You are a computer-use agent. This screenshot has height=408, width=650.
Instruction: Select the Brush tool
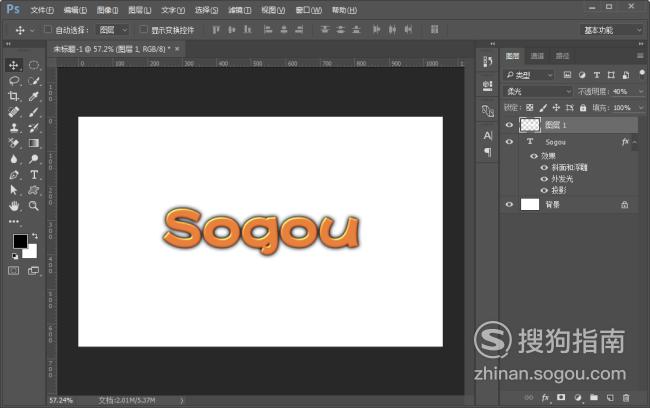click(x=34, y=112)
